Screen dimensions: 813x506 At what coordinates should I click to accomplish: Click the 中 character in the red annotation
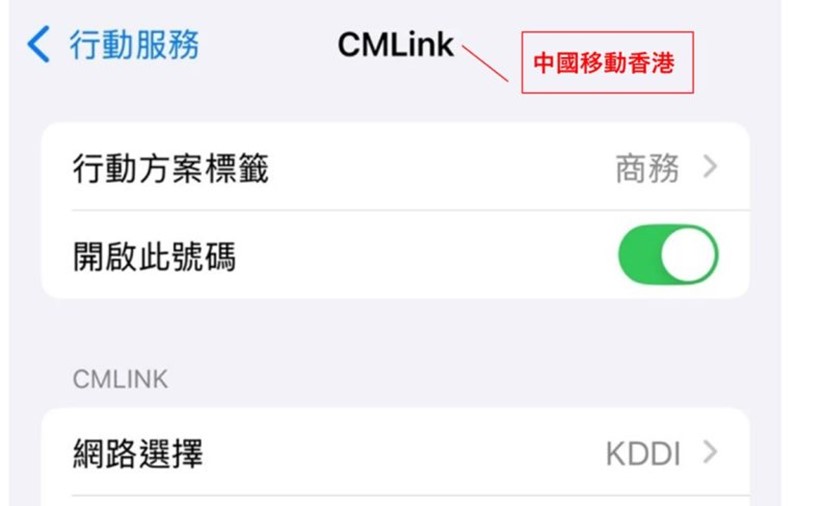click(x=544, y=63)
